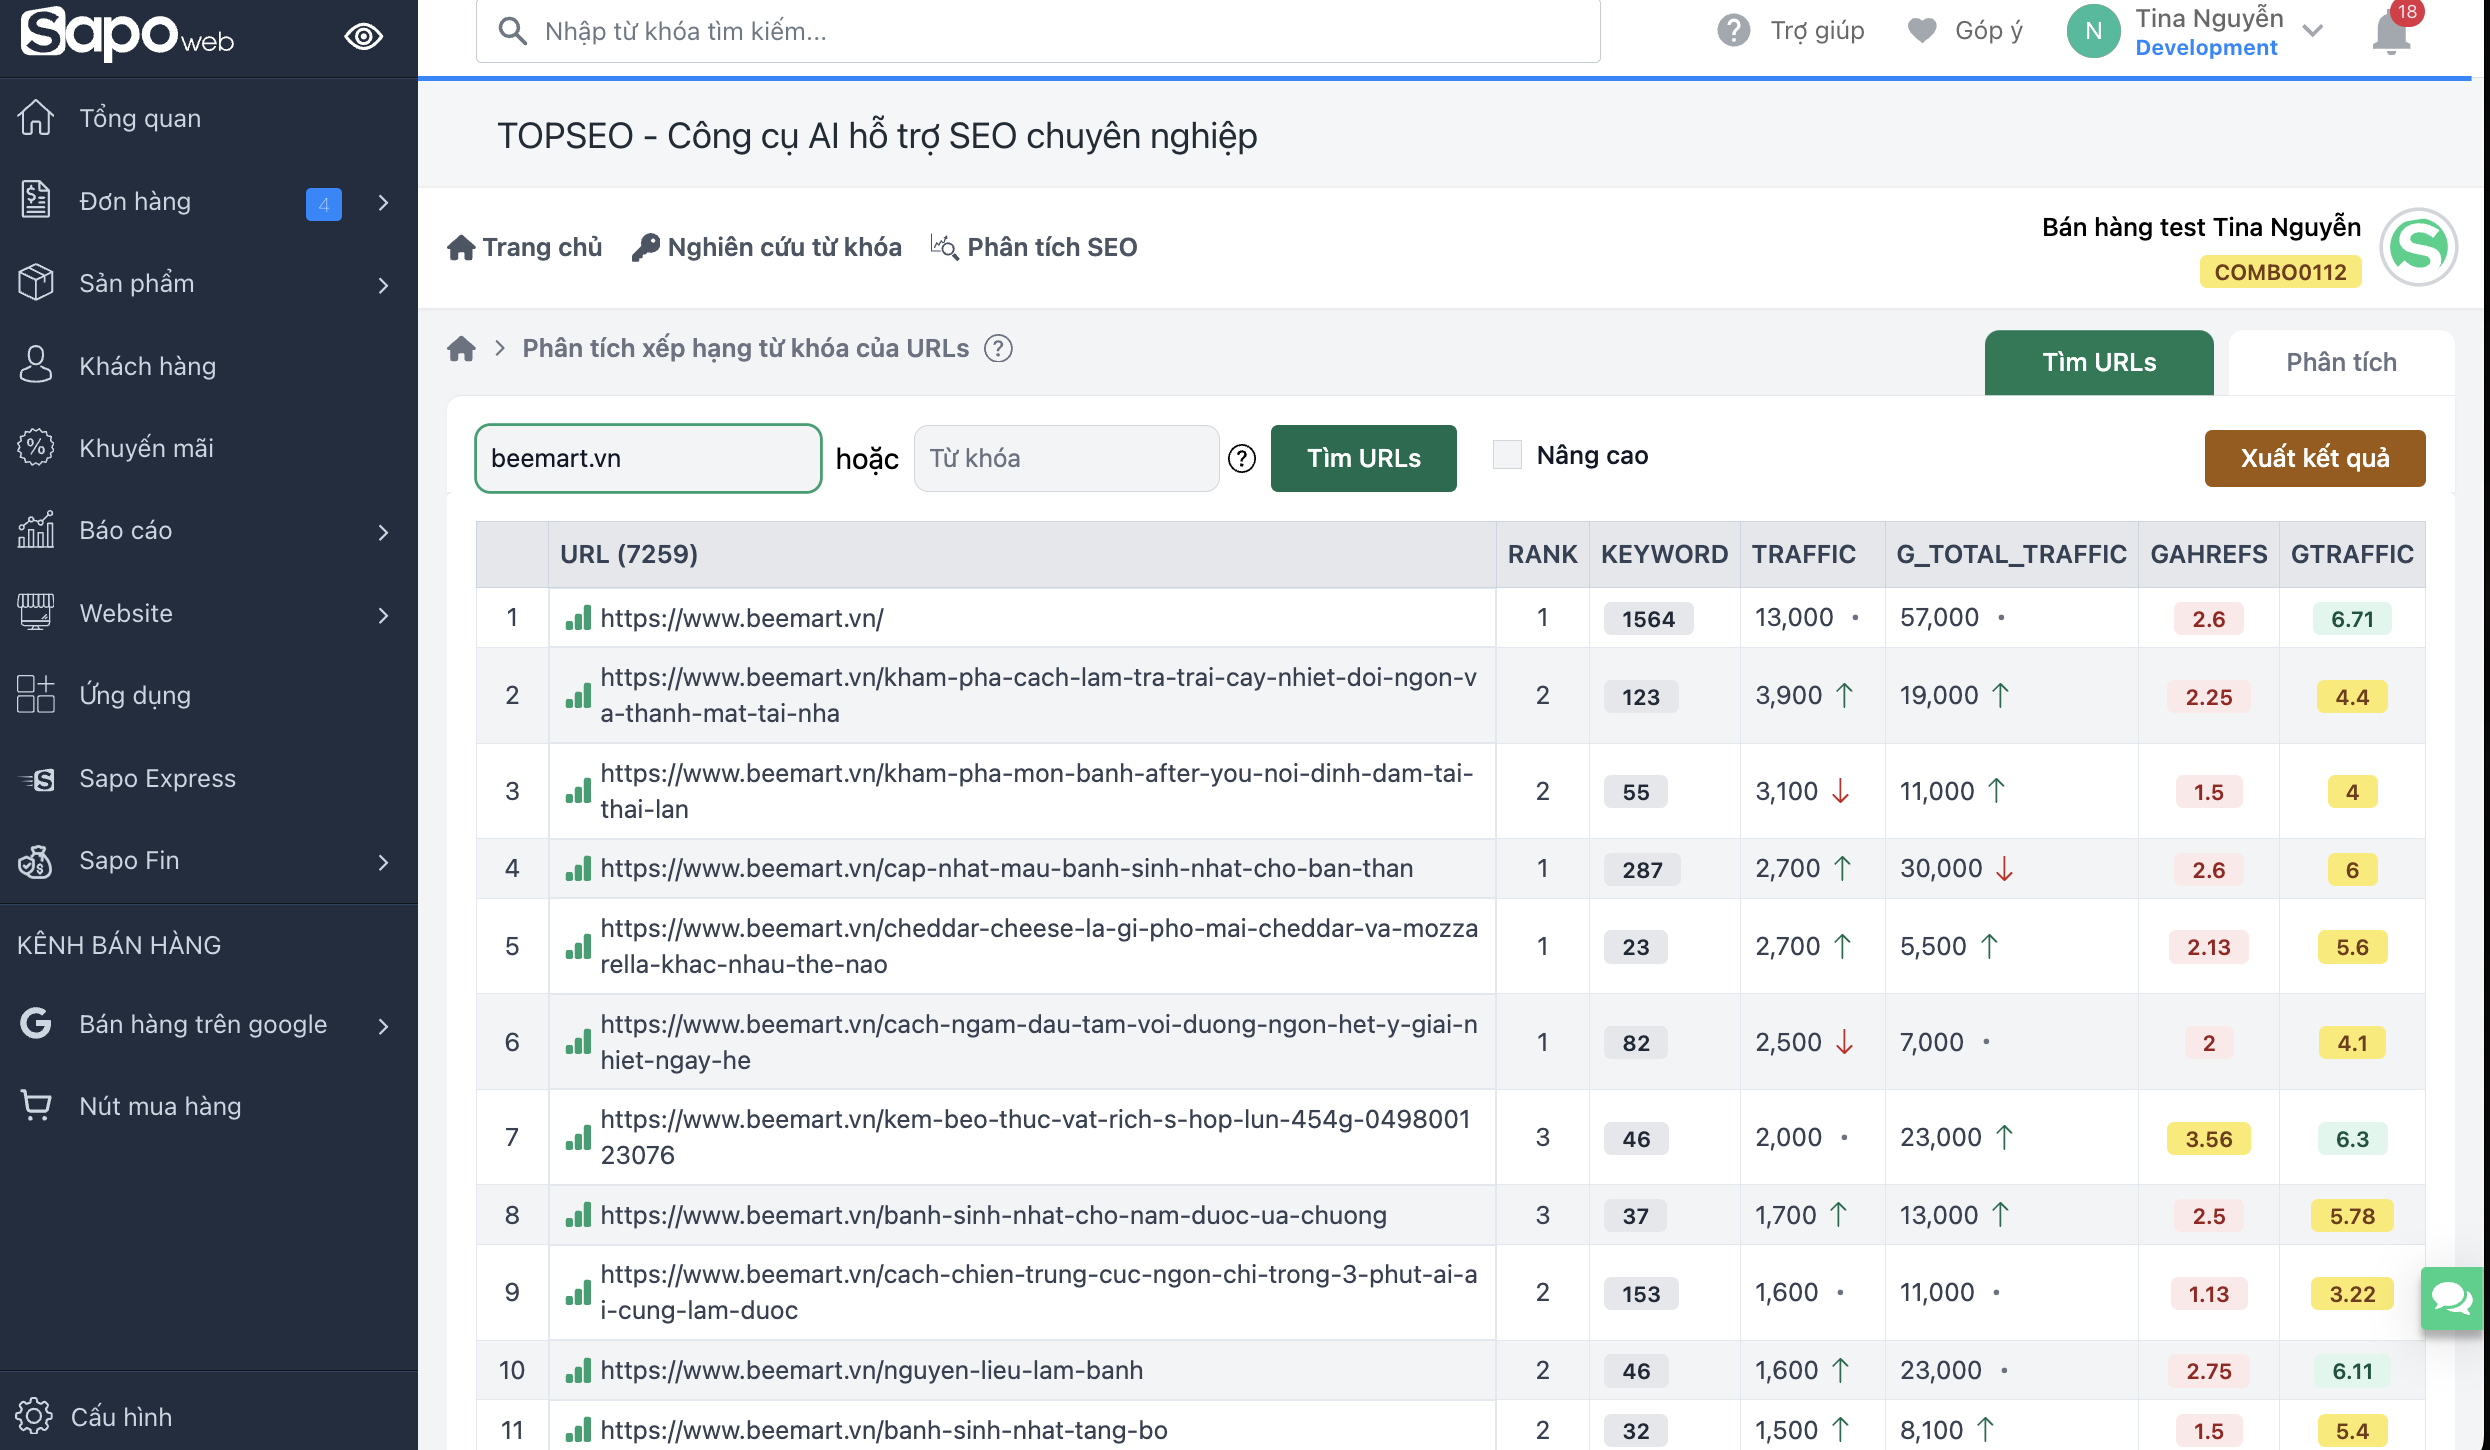Open the Cấu hình gear settings
Viewport: 2490px width, 1450px height.
coord(34,1416)
